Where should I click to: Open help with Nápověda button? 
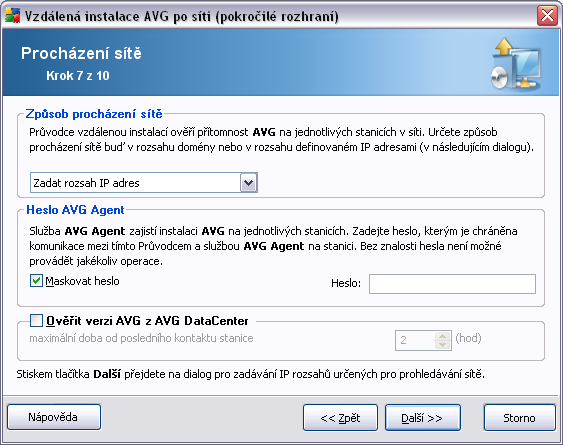click(x=54, y=417)
